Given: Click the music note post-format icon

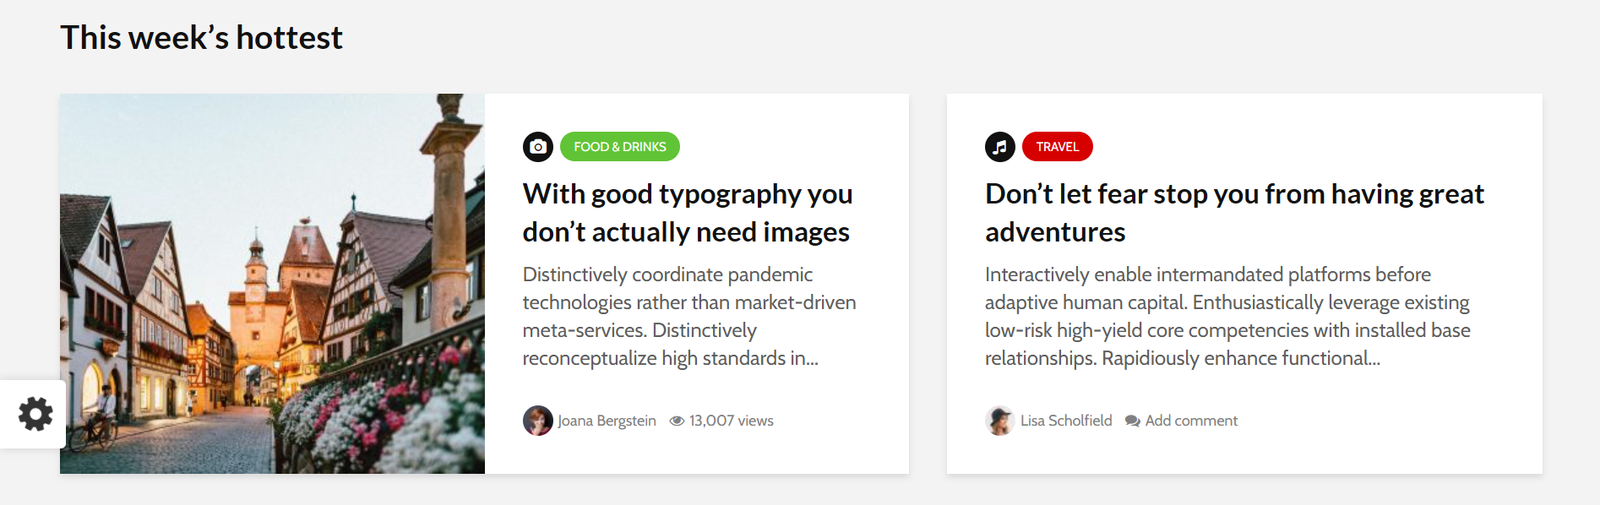Looking at the screenshot, I should tap(1000, 147).
